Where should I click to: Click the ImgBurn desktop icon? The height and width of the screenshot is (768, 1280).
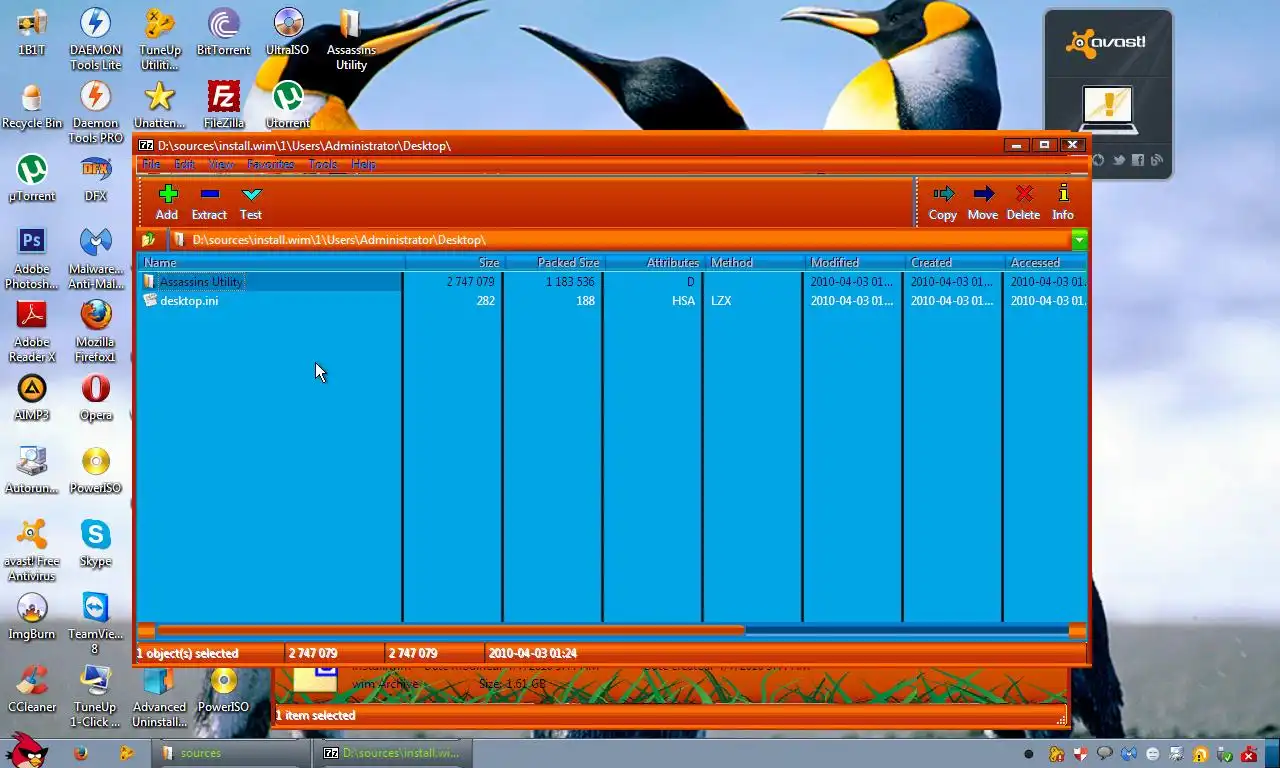point(32,617)
